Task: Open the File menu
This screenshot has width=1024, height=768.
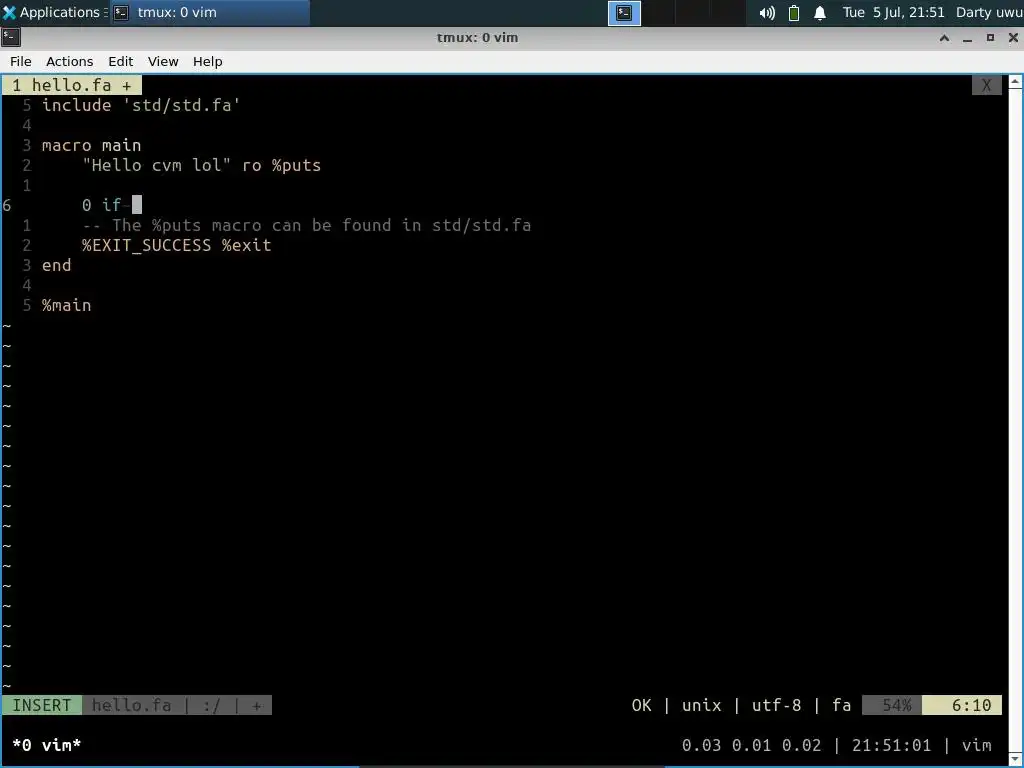Action: pos(20,61)
